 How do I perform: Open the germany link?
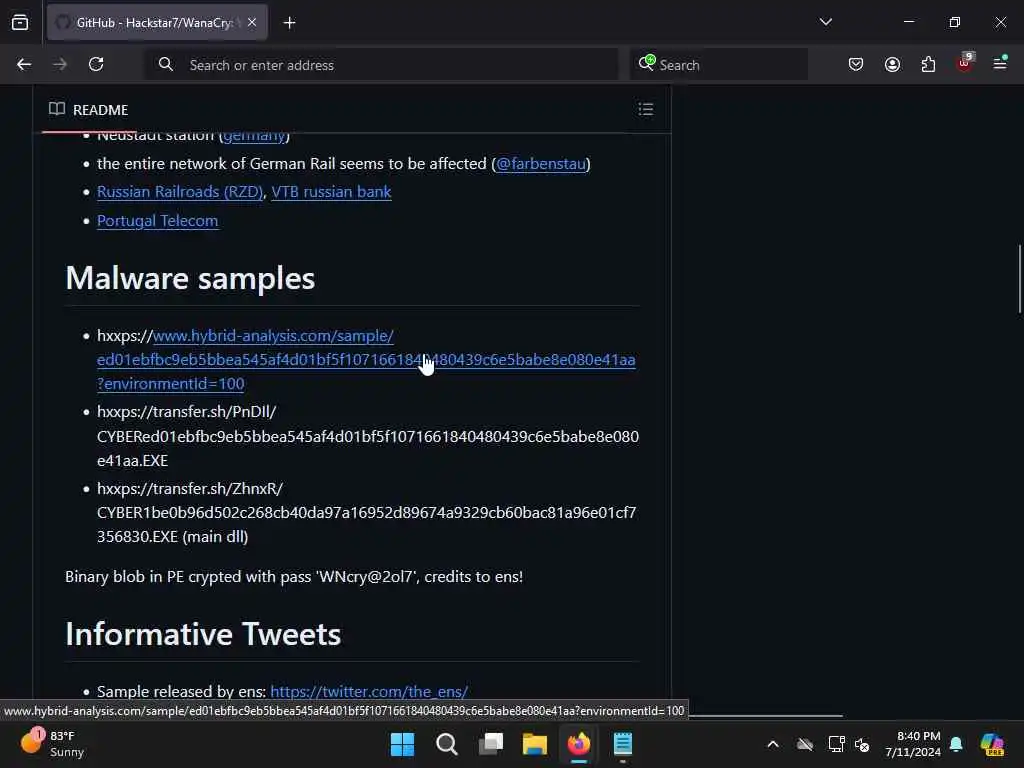coord(254,136)
